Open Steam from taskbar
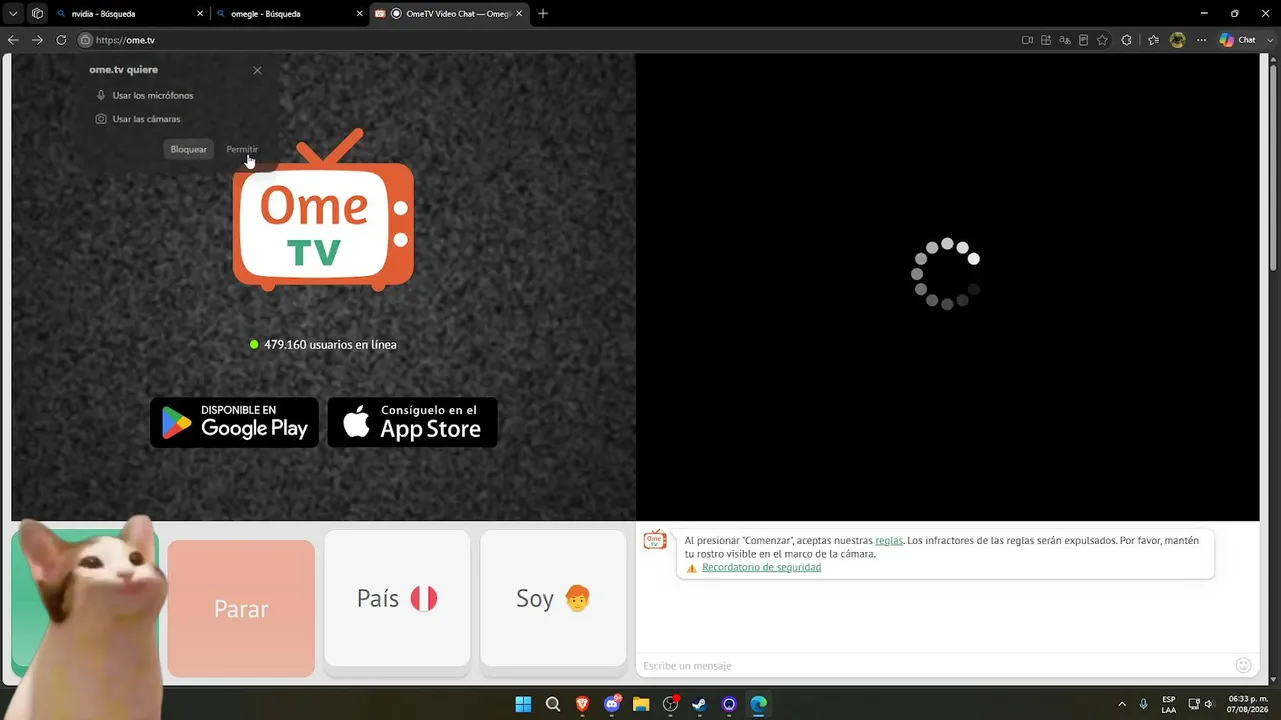 700,704
